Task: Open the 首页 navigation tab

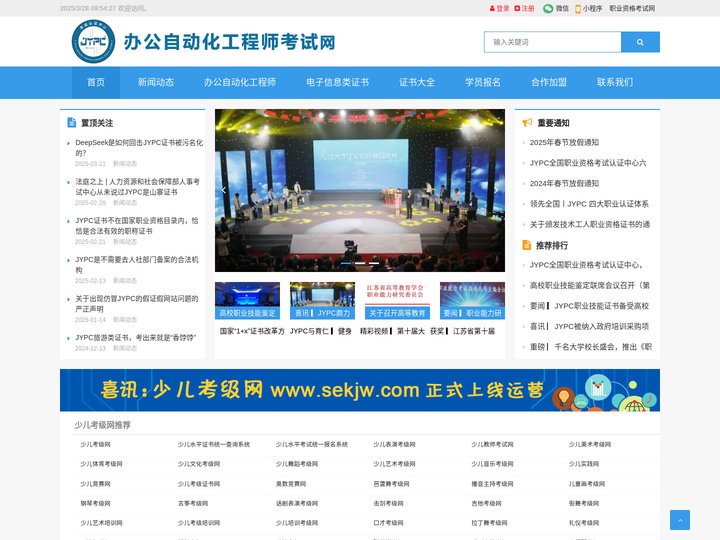Action: (x=96, y=83)
